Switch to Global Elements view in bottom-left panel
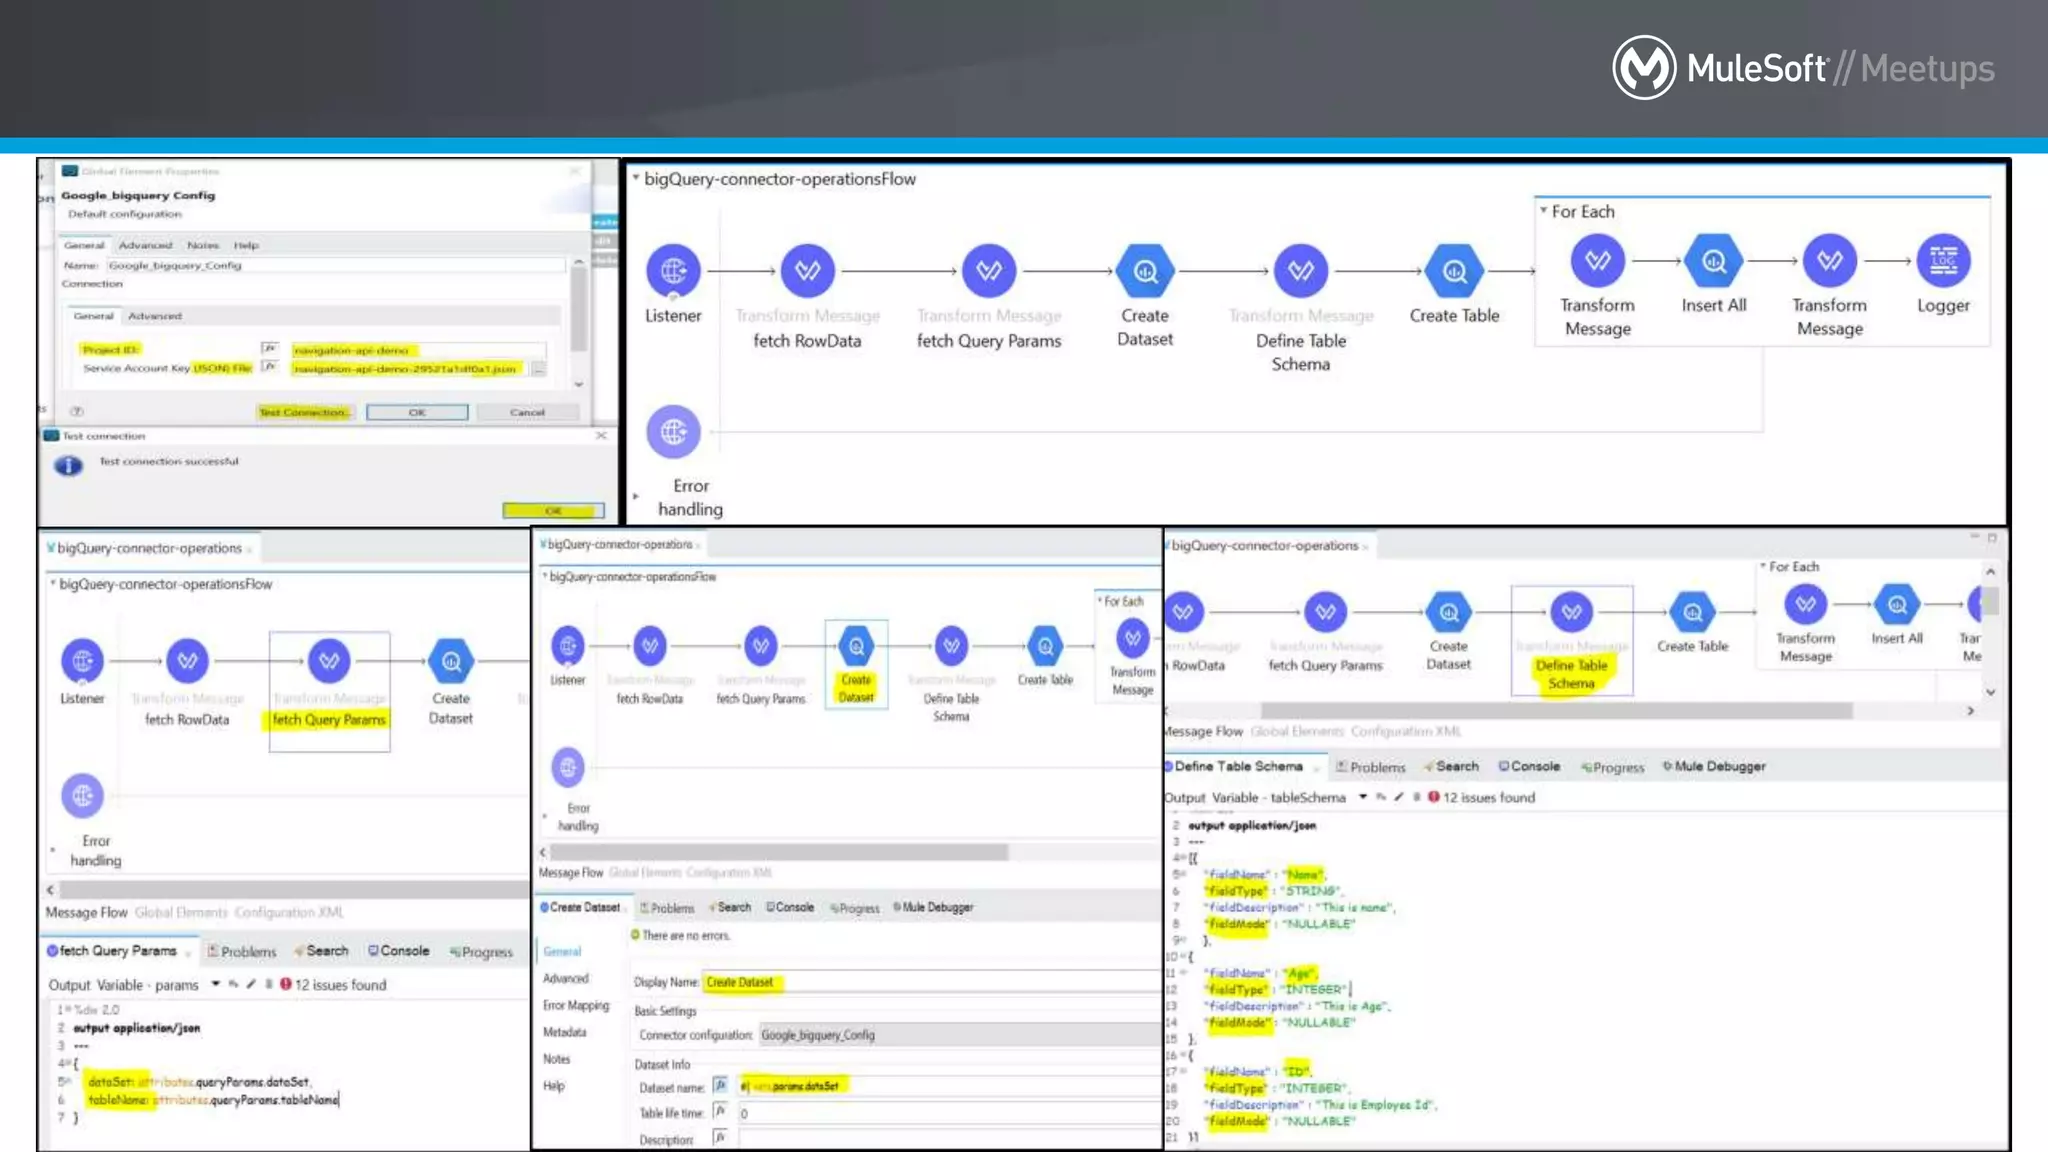 [181, 912]
